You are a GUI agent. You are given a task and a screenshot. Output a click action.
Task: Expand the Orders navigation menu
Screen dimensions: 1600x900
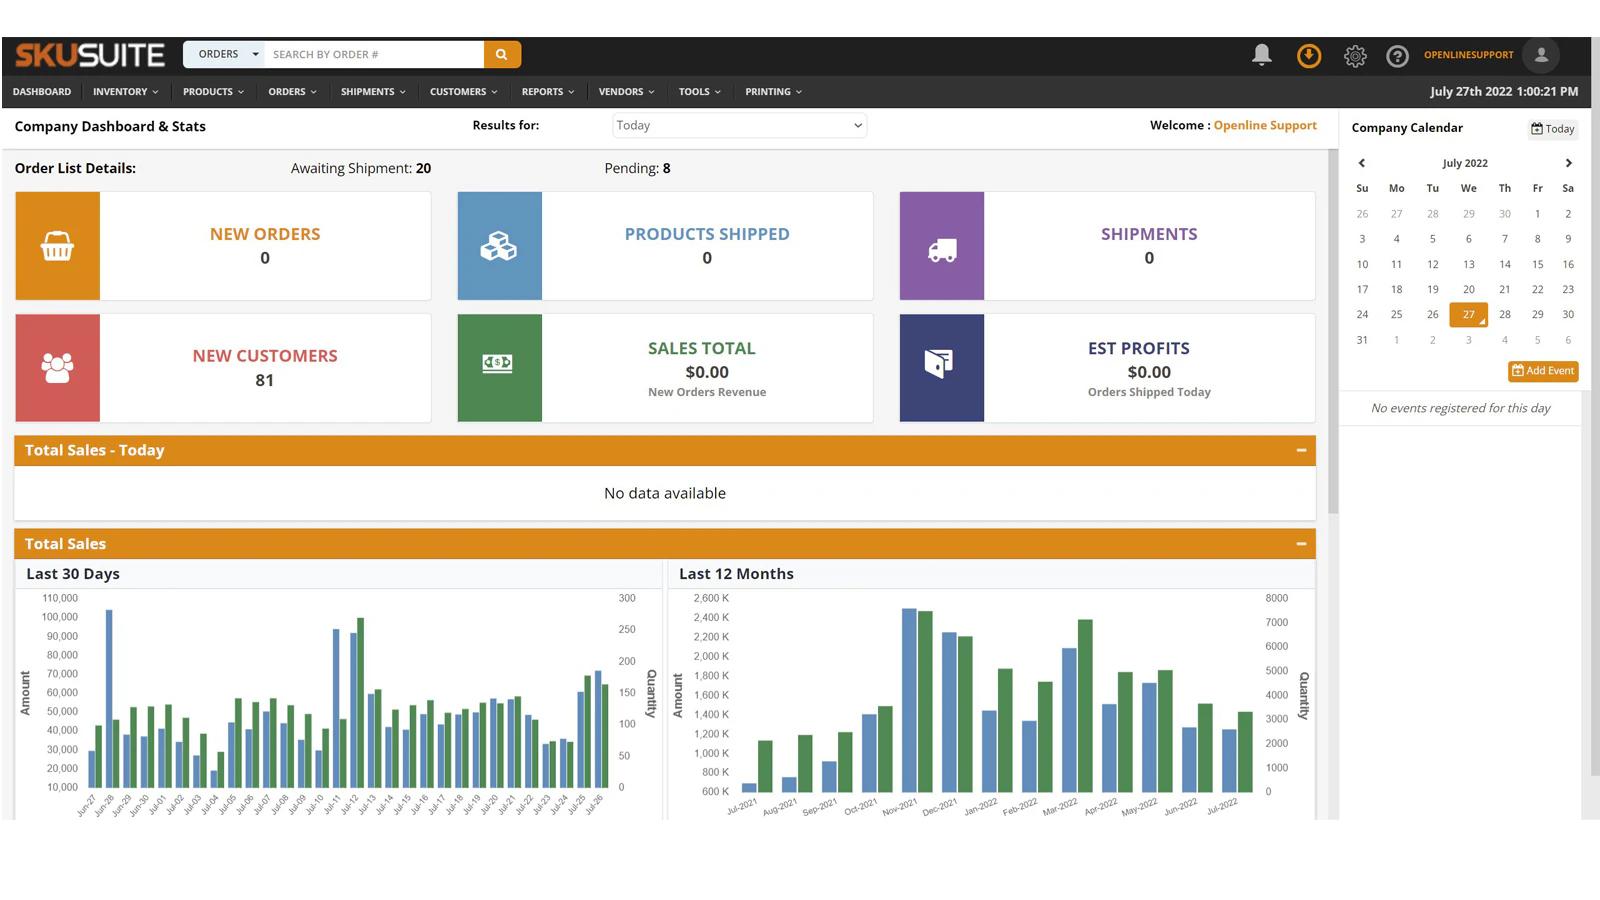292,92
